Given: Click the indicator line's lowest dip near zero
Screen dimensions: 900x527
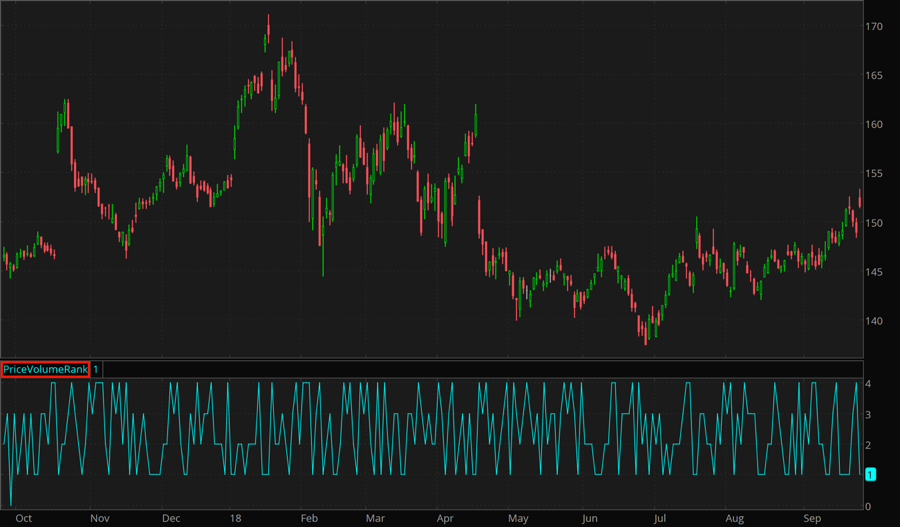Looking at the screenshot, I should (x=10, y=504).
